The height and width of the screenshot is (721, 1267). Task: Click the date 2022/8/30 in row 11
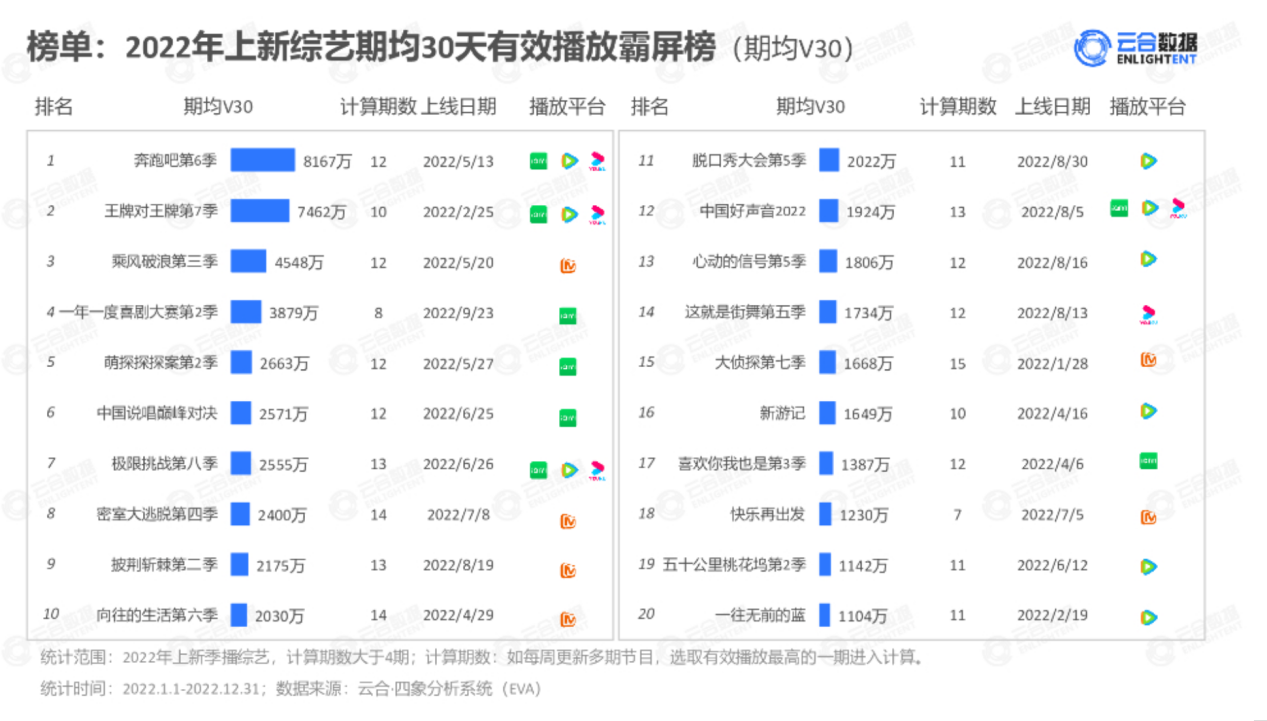pos(1052,161)
